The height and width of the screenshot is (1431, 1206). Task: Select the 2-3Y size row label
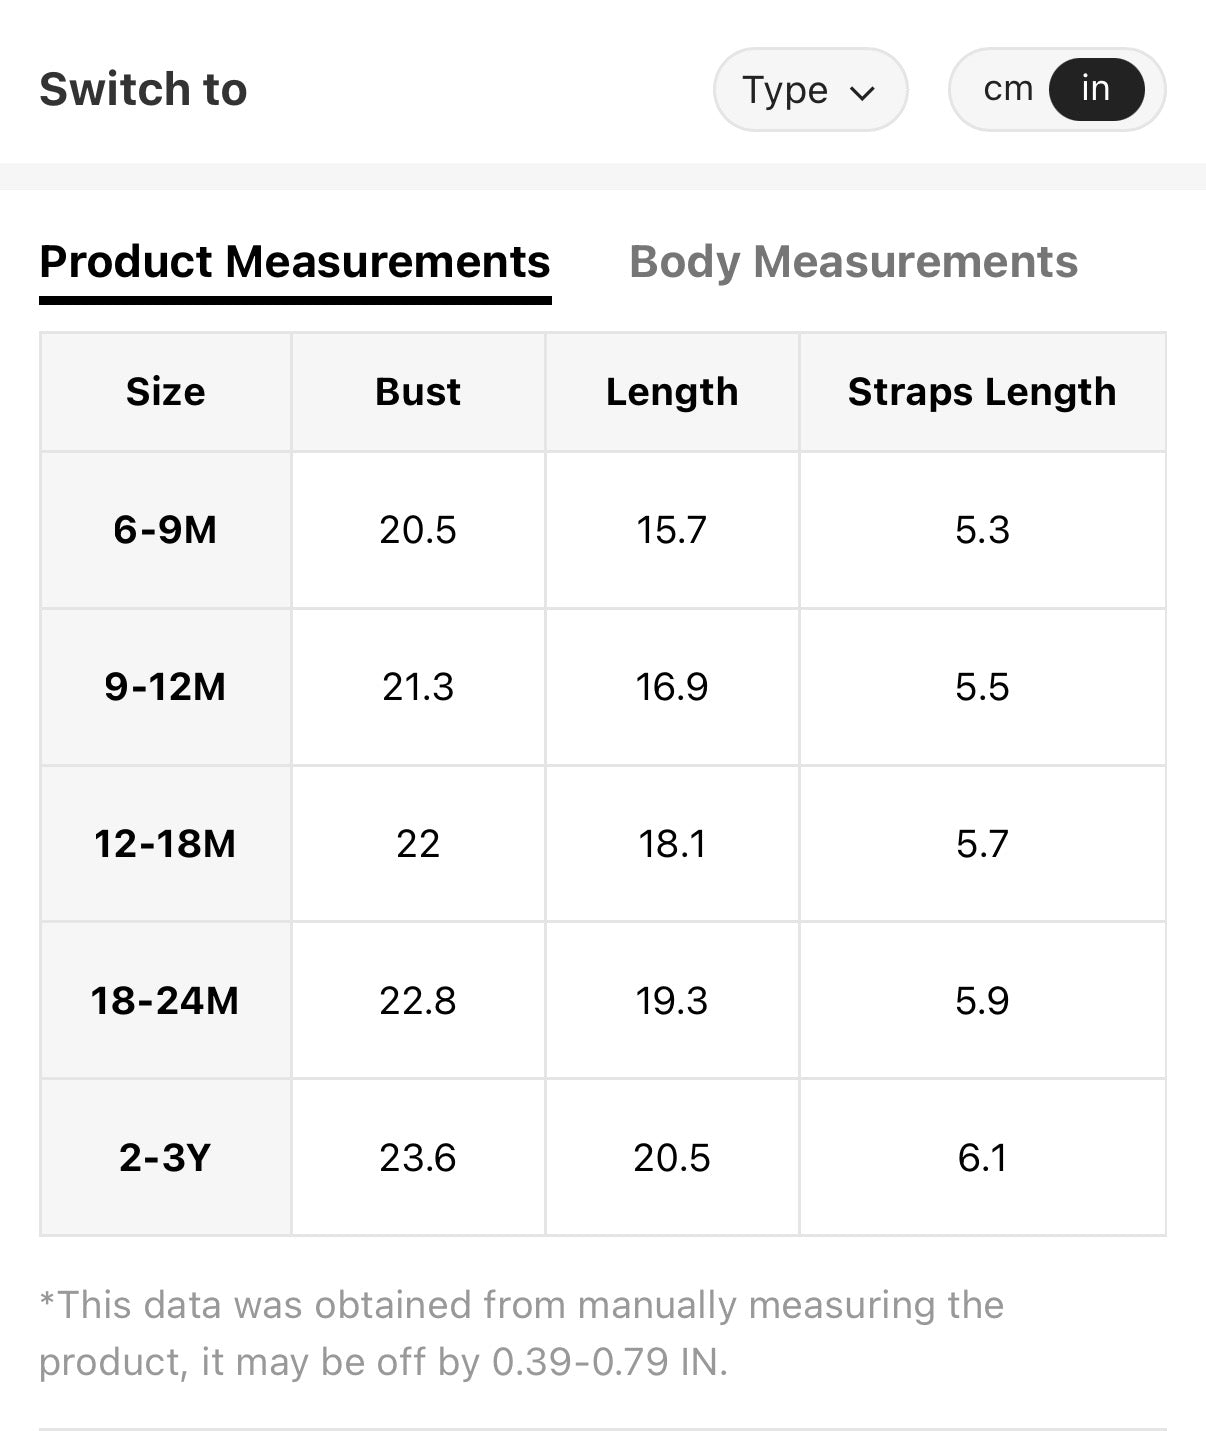pos(166,1158)
